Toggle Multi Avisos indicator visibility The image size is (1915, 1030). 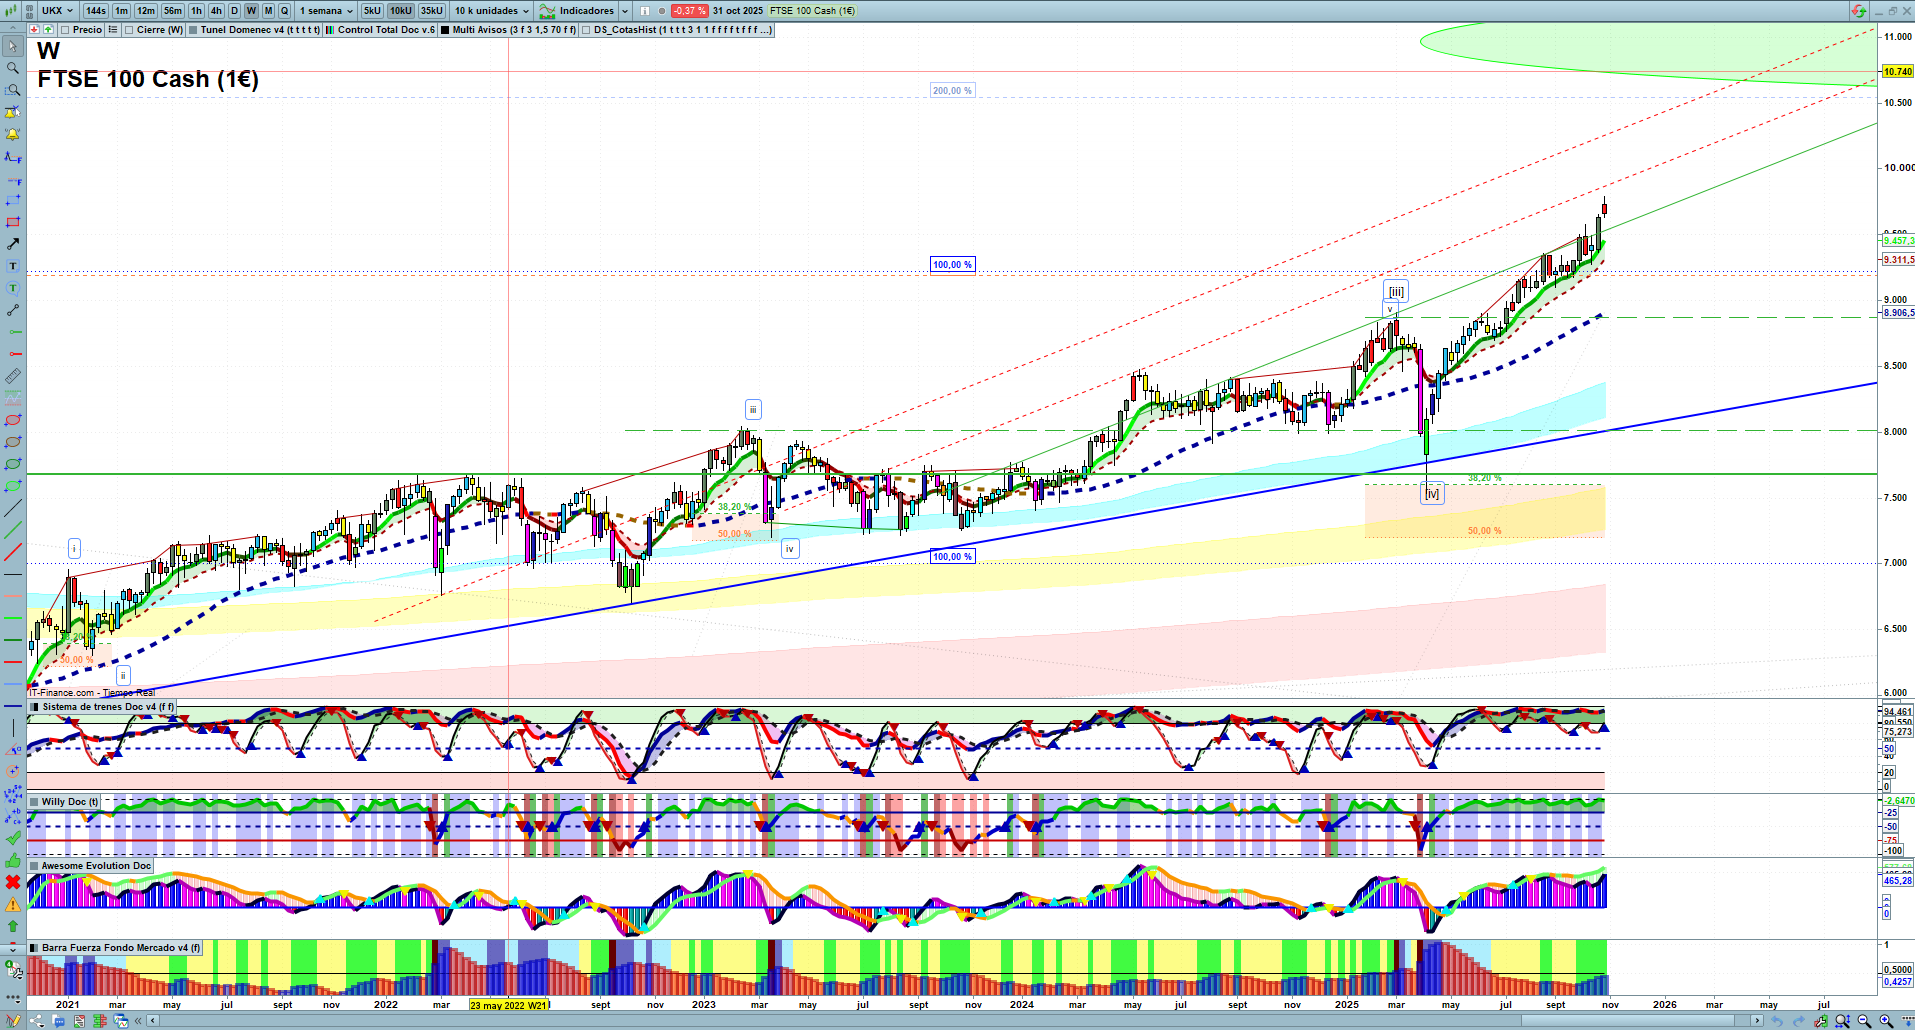click(445, 30)
